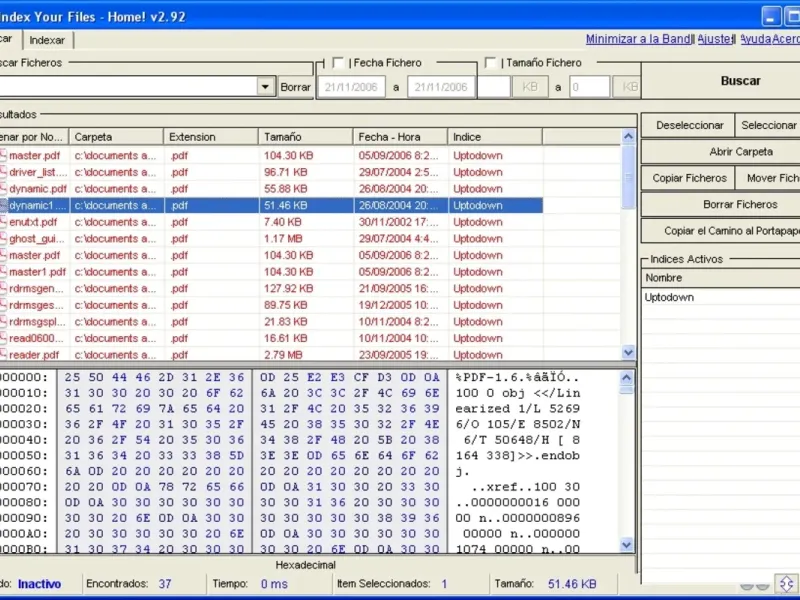This screenshot has height=600, width=800.
Task: Switch to the Indexar tab
Action: click(x=47, y=40)
